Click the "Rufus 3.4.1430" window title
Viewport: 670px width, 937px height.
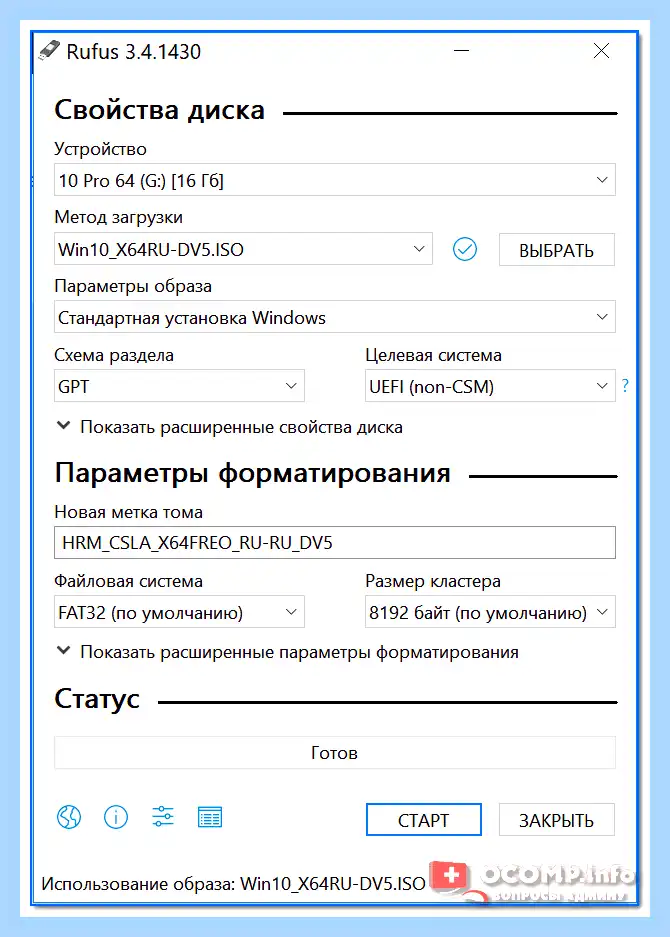coord(133,52)
